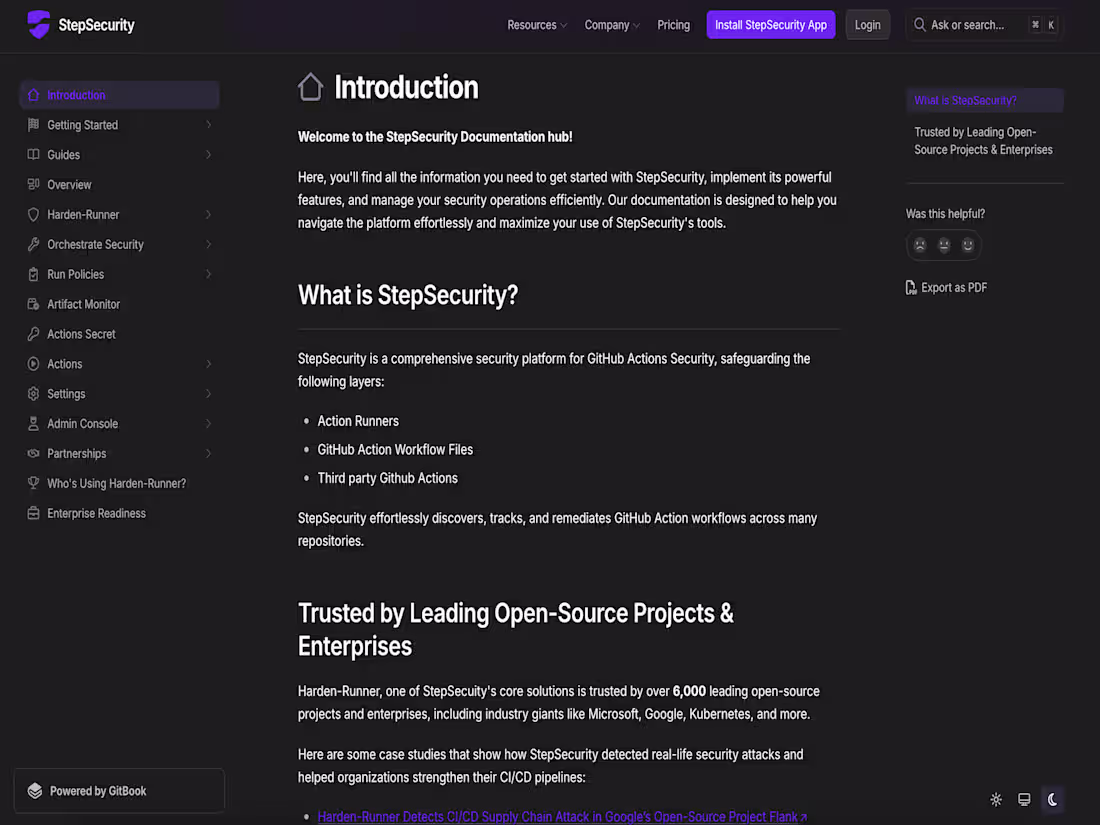Expand the Settings sidebar section
This screenshot has height=825, width=1100.
(x=208, y=394)
